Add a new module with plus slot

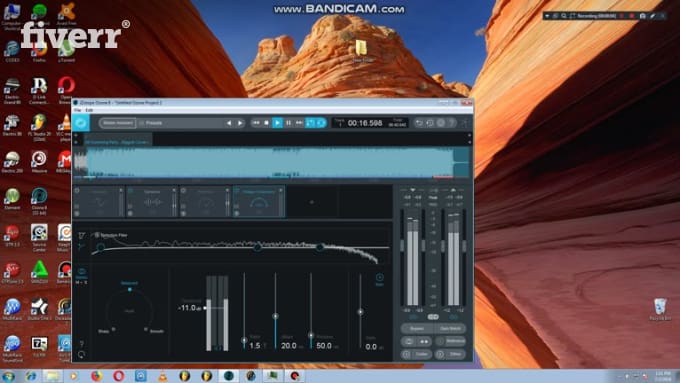(x=311, y=202)
